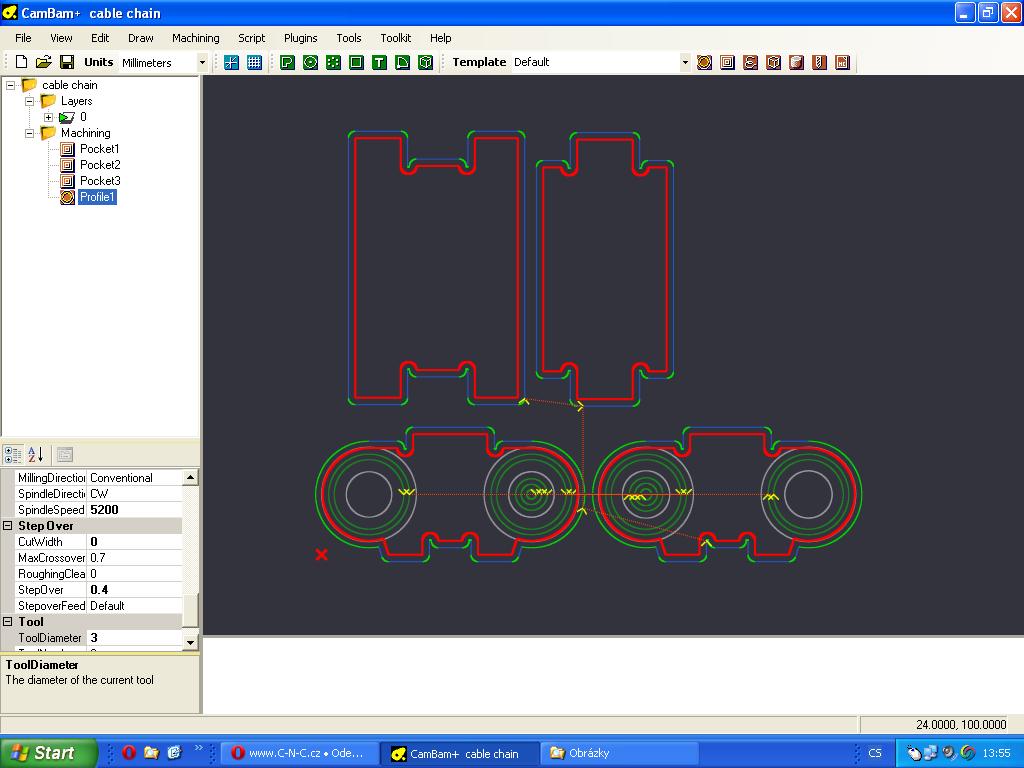
Task: Click the Windows Start button
Action: click(x=48, y=753)
